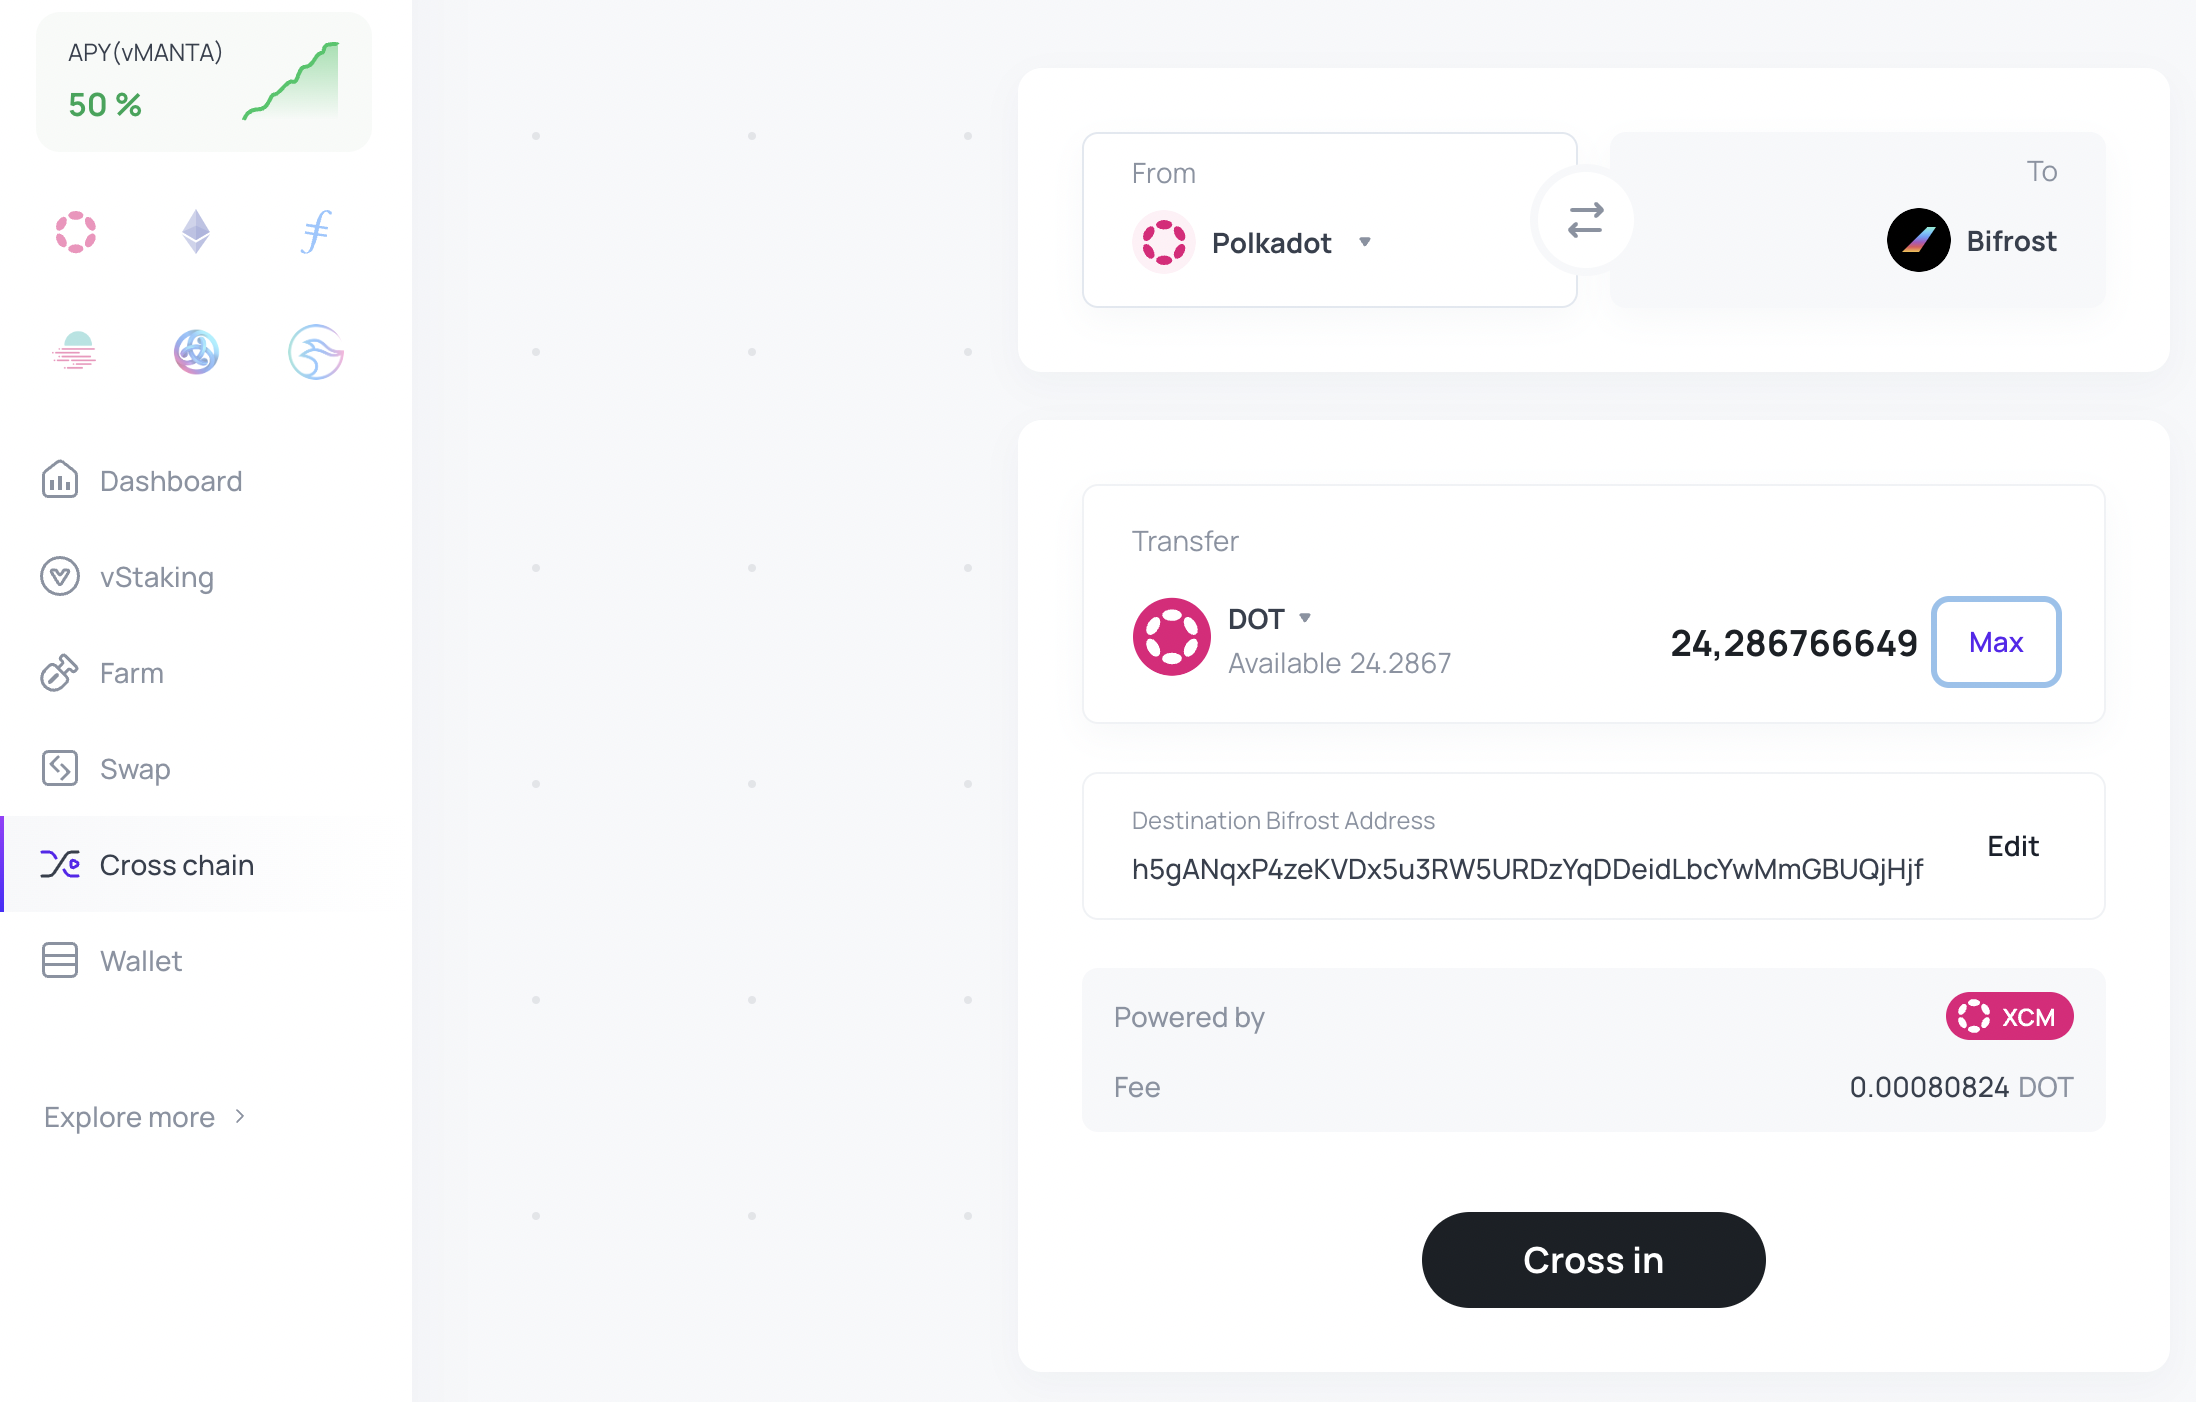
Task: Click the Cross chain sidebar icon
Action: (x=59, y=863)
